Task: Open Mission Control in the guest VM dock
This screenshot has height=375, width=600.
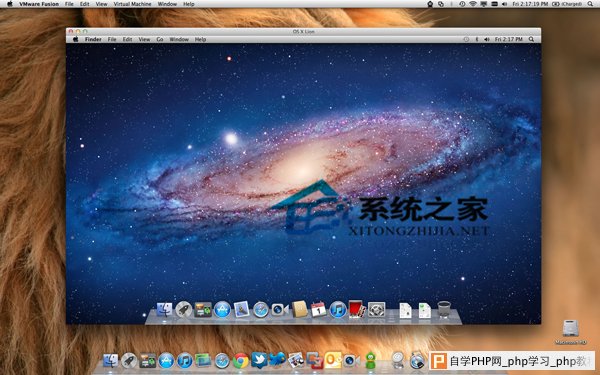Action: (203, 310)
